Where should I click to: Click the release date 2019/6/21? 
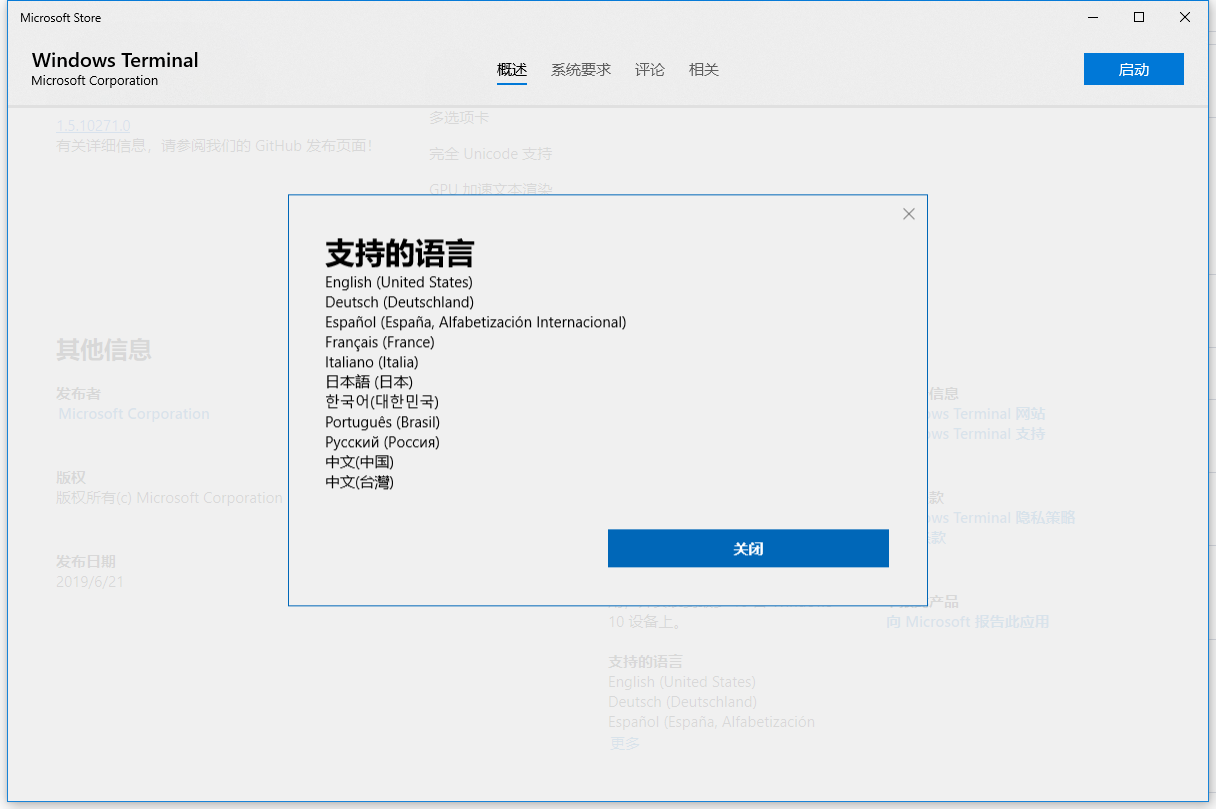tap(90, 582)
